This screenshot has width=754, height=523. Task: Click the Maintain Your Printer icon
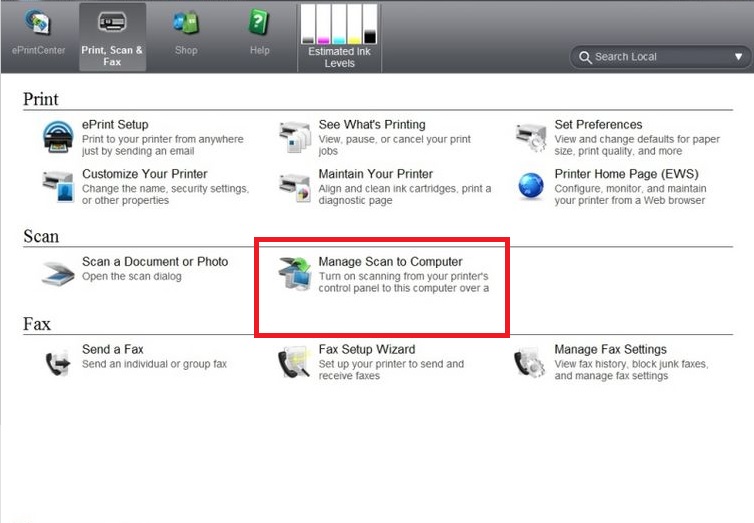coord(295,188)
